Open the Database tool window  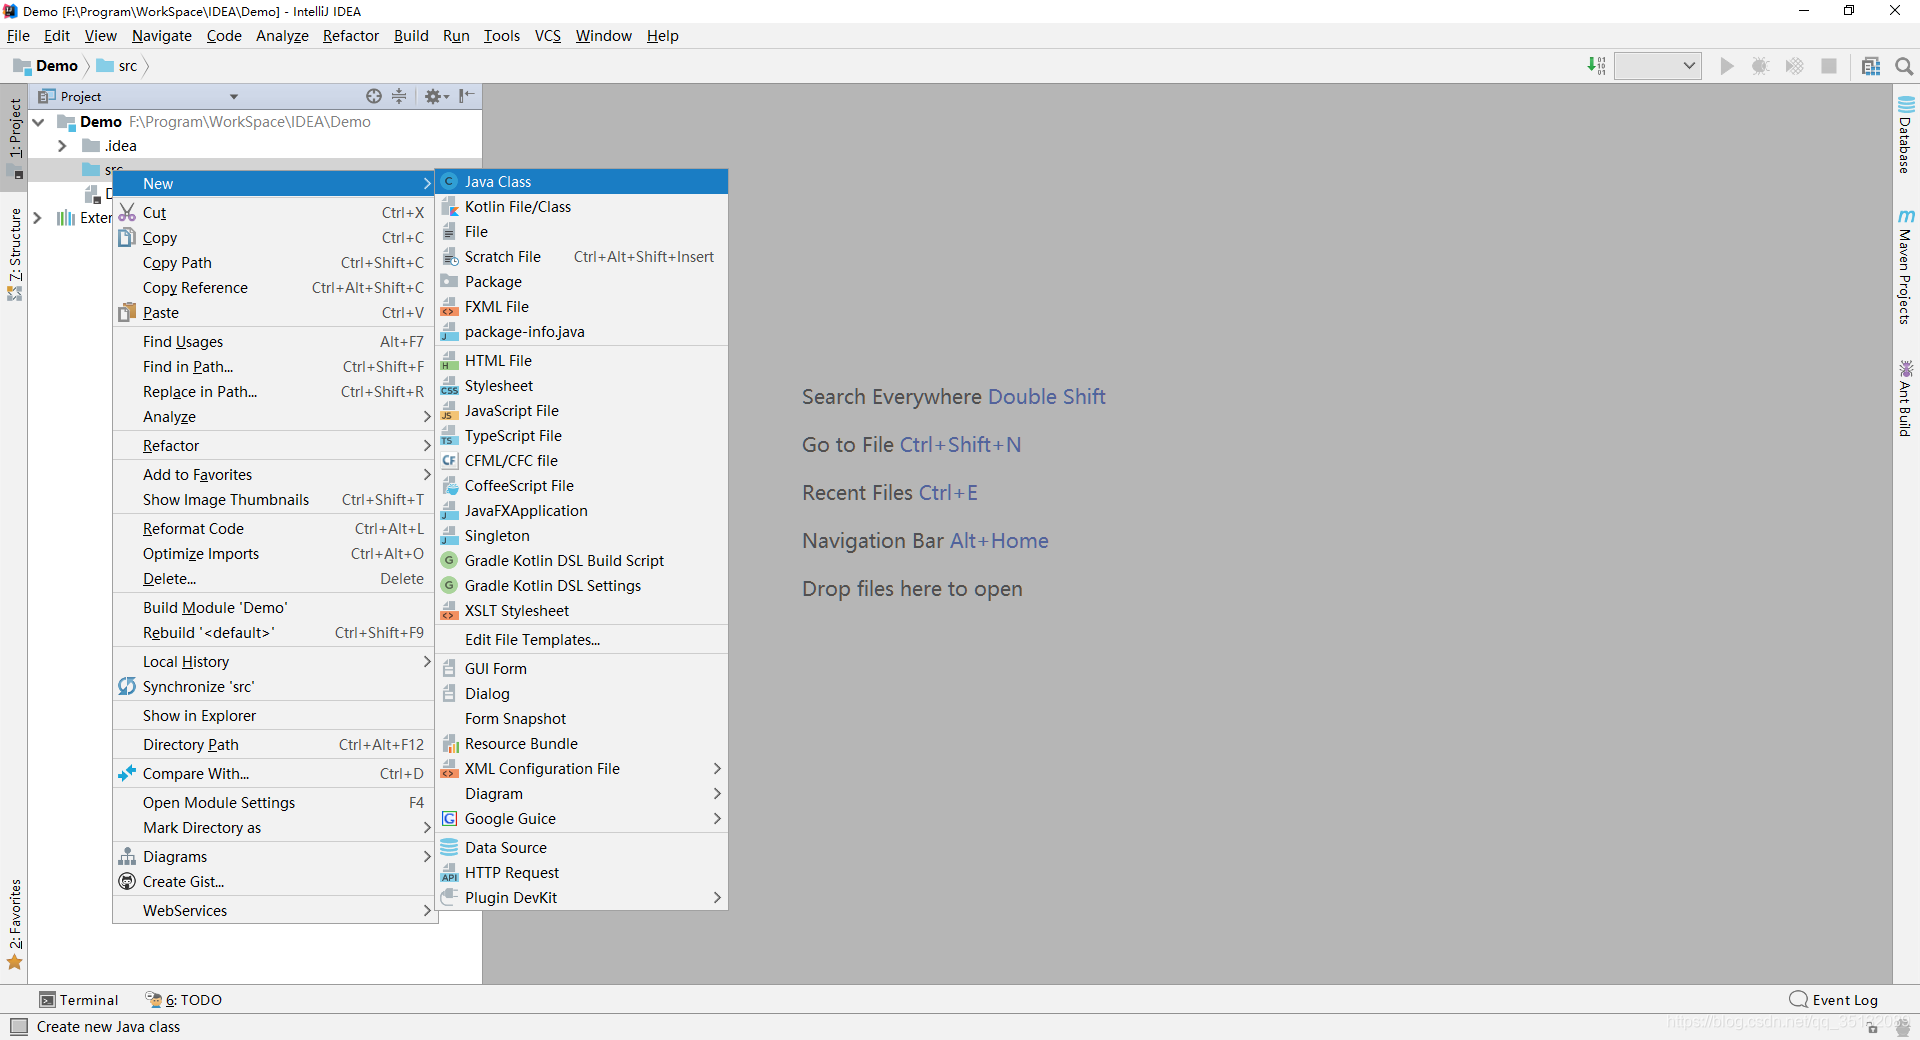pos(1906,135)
